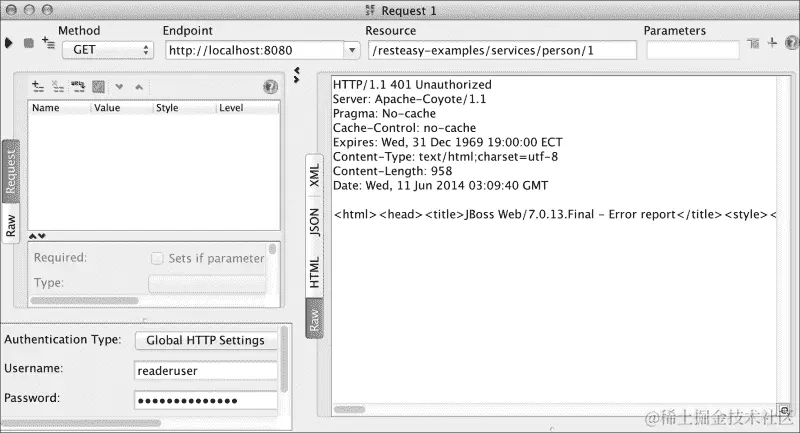The height and width of the screenshot is (433, 800).
Task: Click the Request 1 title bar icon
Action: 370,11
